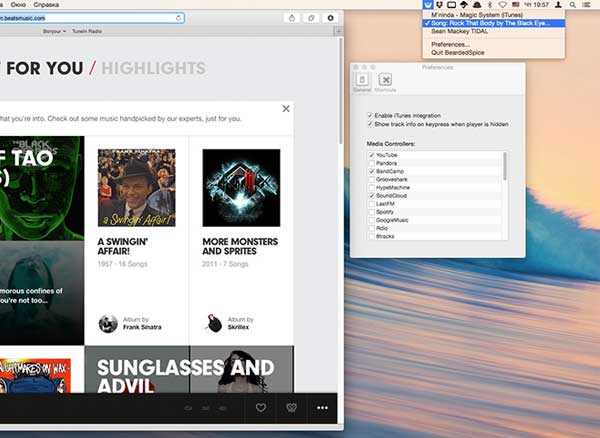Open More Monsters and Sprites album title
The width and height of the screenshot is (600, 438).
point(240,246)
